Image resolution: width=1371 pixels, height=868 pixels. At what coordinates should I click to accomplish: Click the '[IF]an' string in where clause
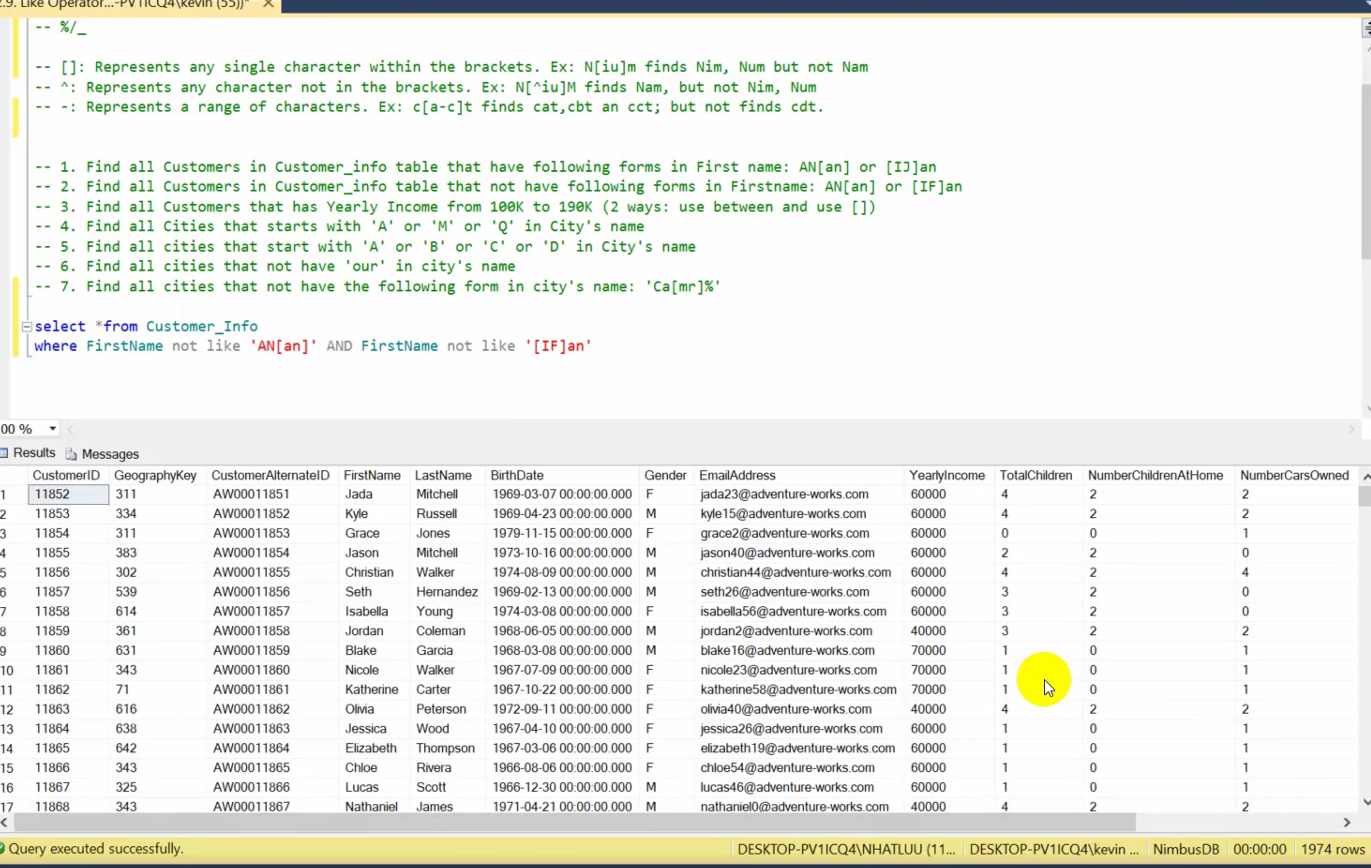tap(558, 346)
